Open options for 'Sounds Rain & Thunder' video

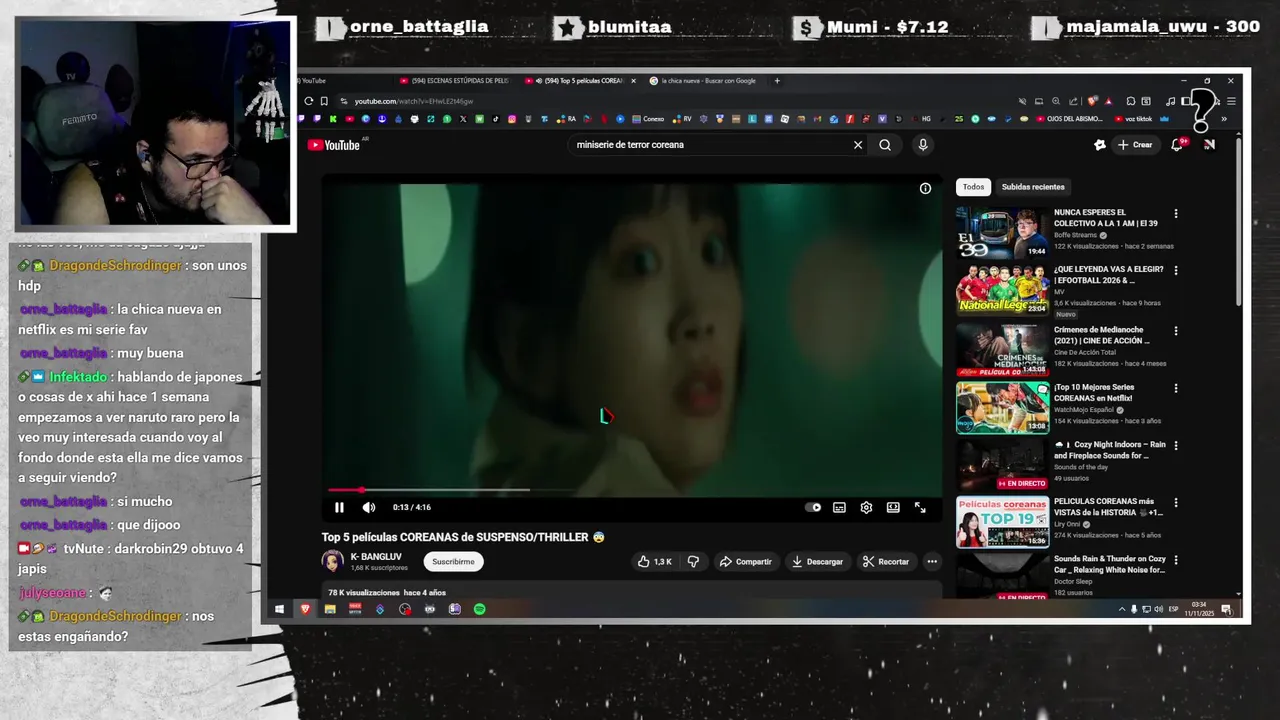coord(1176,560)
